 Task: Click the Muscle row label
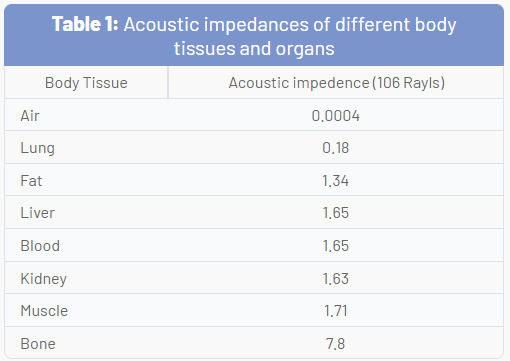44,311
